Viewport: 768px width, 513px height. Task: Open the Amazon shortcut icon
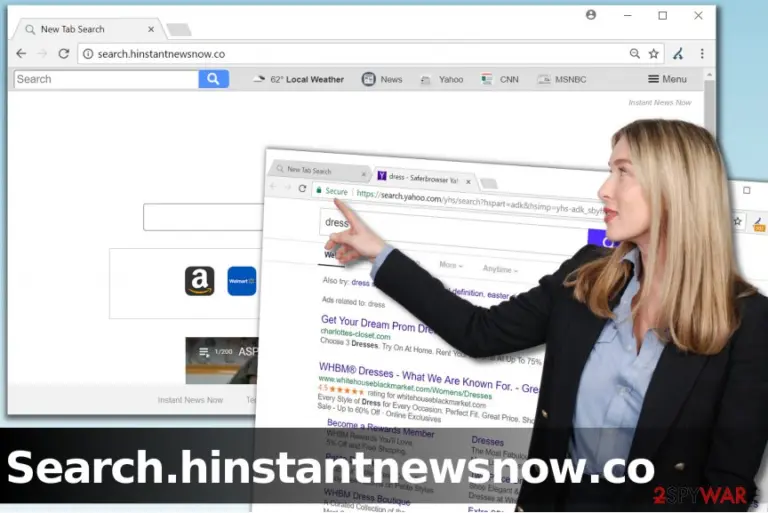click(199, 281)
